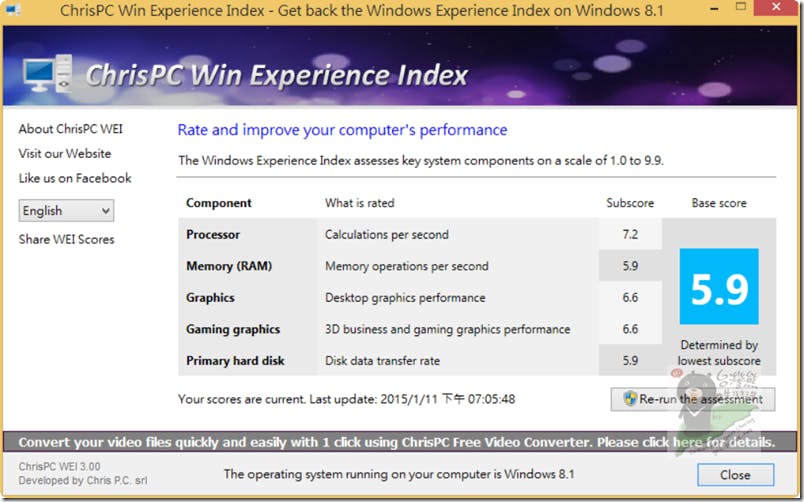Viewport: 804px width, 502px height.
Task: Click the Primary hard disk subscore 5.9
Action: click(x=630, y=360)
